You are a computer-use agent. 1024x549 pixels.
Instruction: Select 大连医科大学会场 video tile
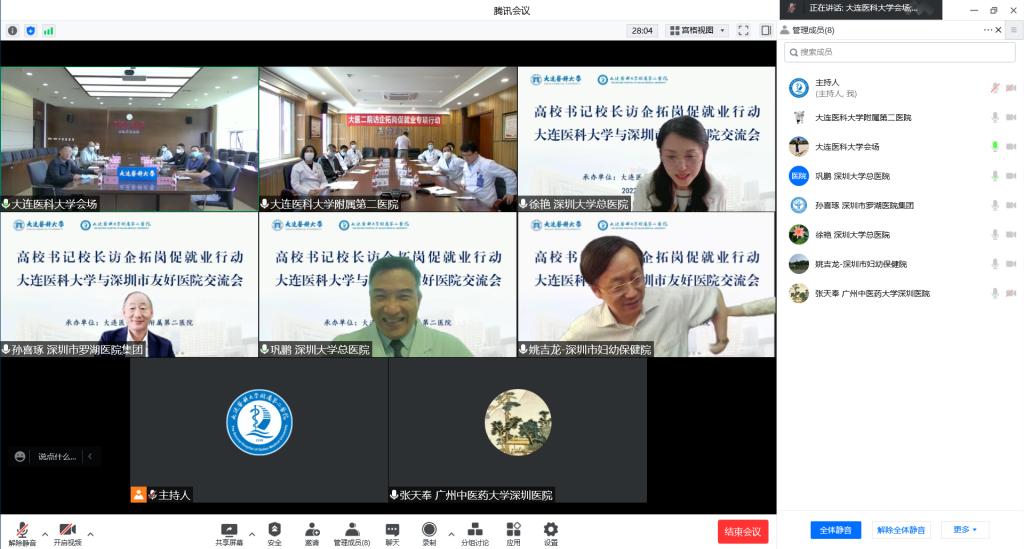[x=129, y=139]
